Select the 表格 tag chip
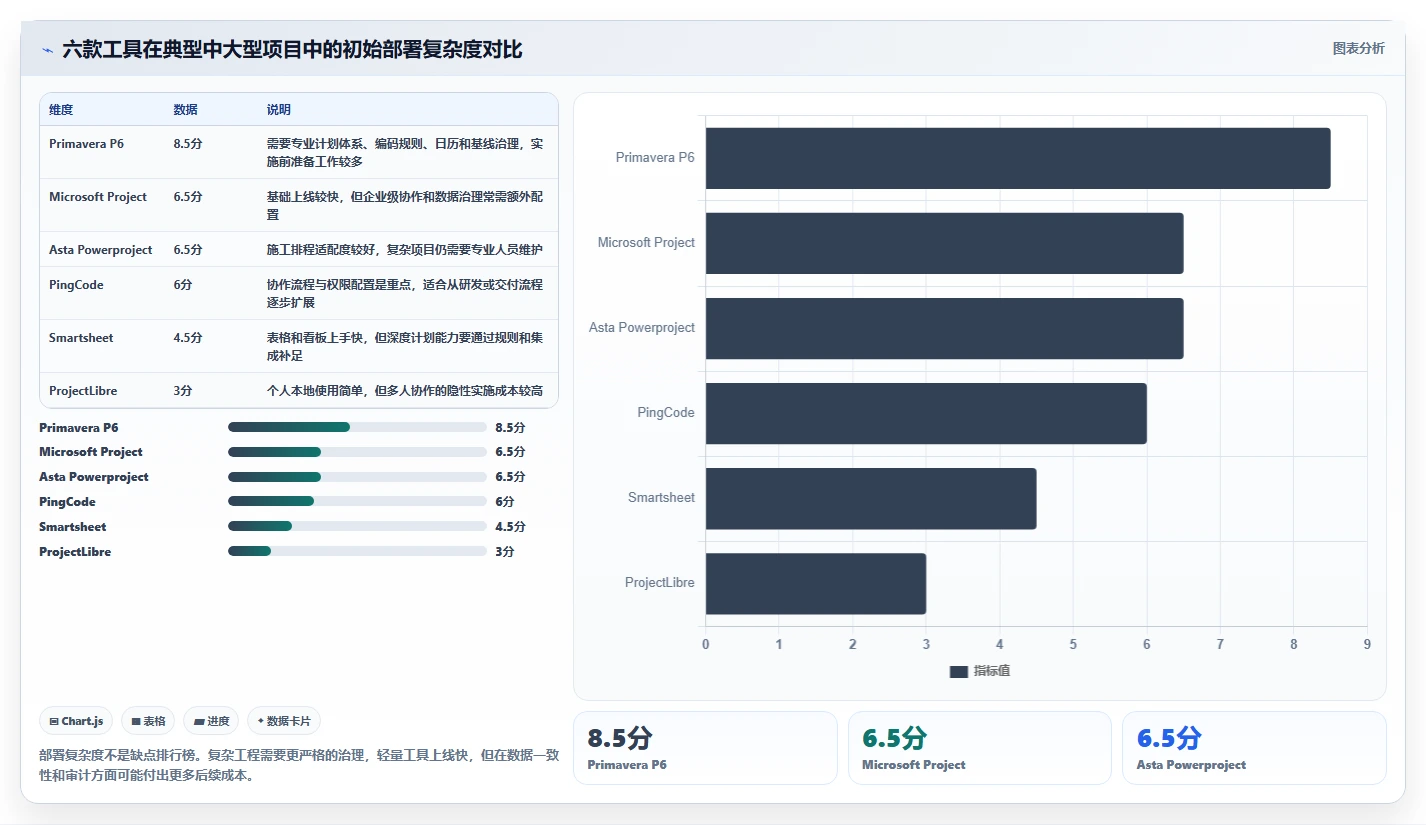1426x825 pixels. click(x=148, y=721)
